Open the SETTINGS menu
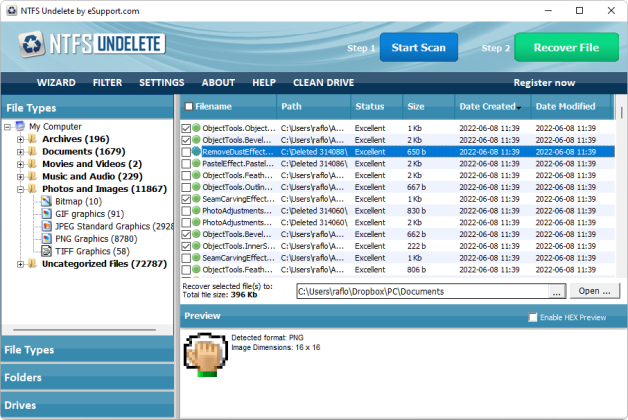628x420 pixels. [x=161, y=82]
